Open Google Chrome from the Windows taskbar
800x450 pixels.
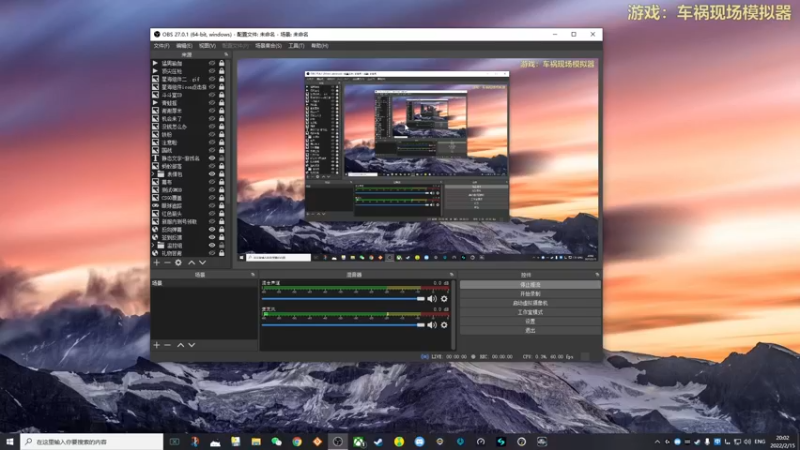297,441
